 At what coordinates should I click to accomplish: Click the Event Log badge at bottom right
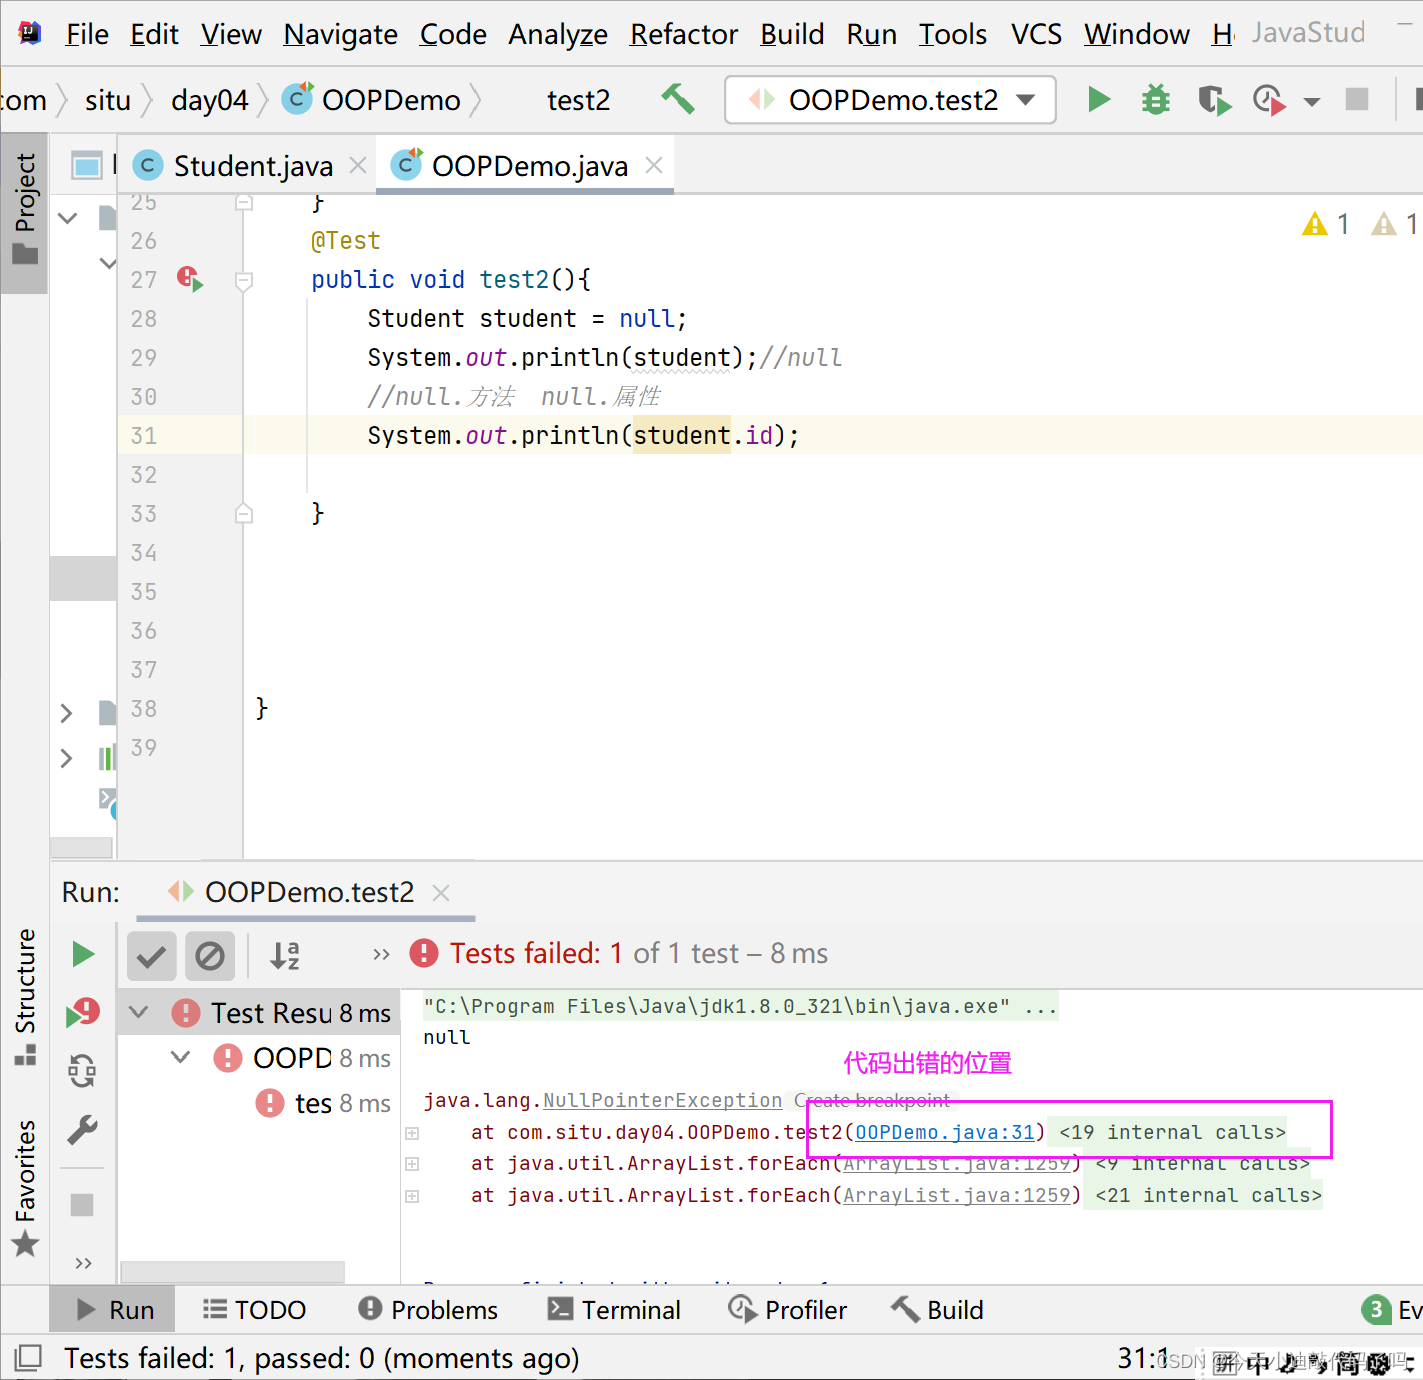(x=1391, y=1310)
